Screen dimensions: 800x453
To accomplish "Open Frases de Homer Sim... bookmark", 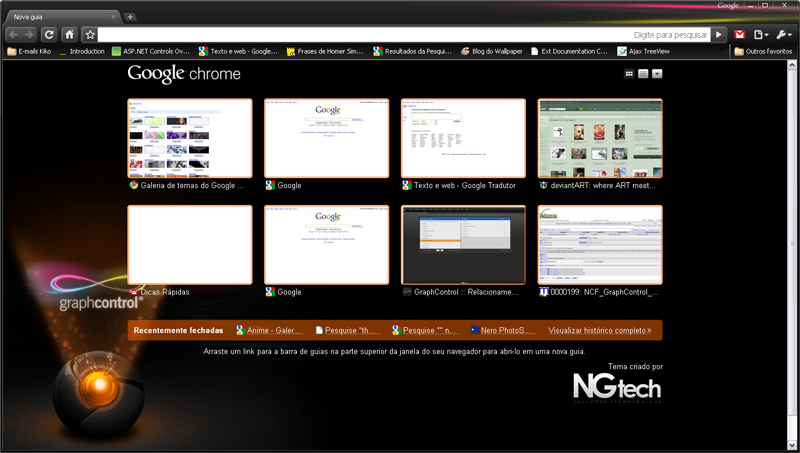I will 325,51.
